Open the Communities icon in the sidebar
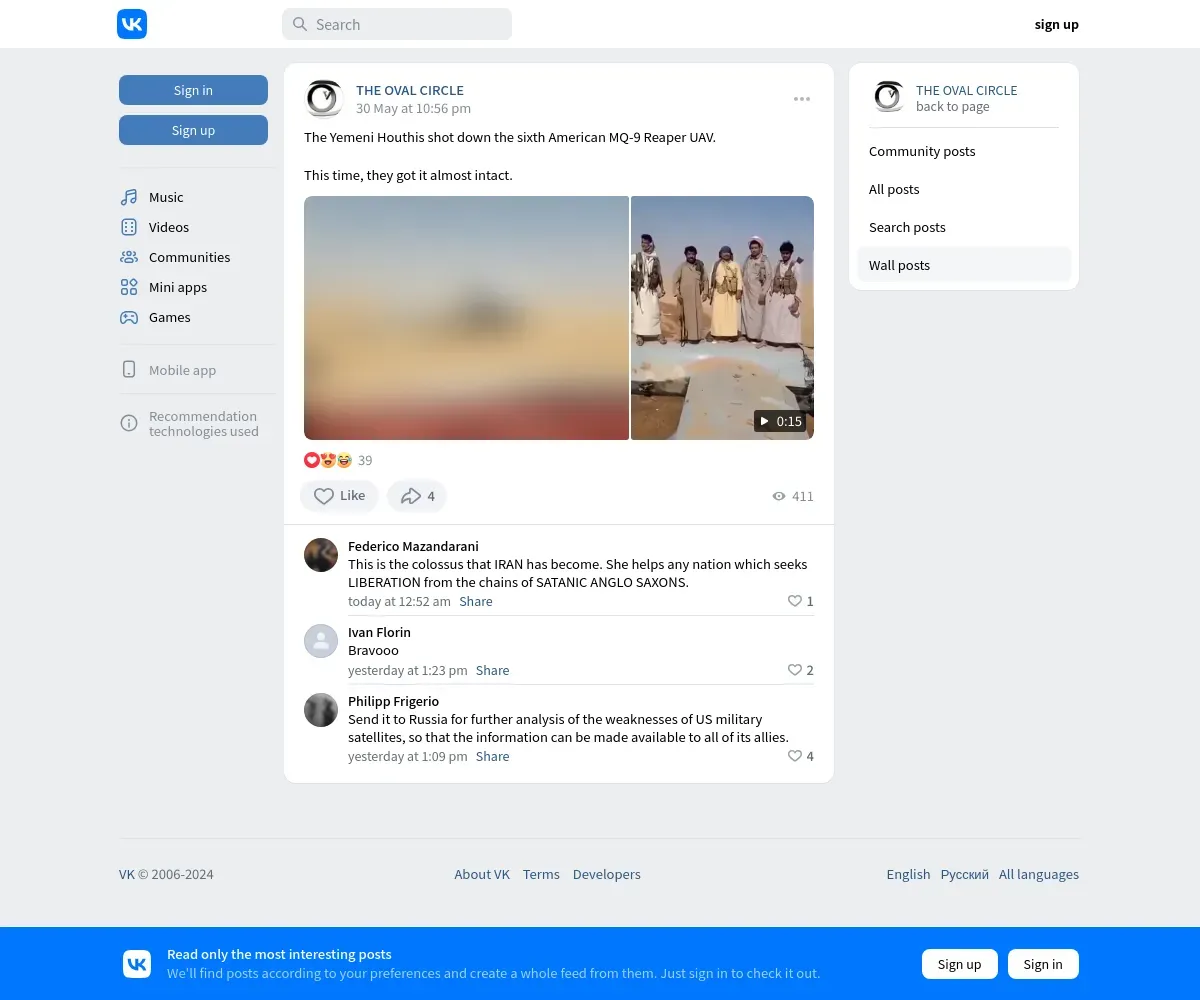The image size is (1200, 1000). [x=129, y=257]
